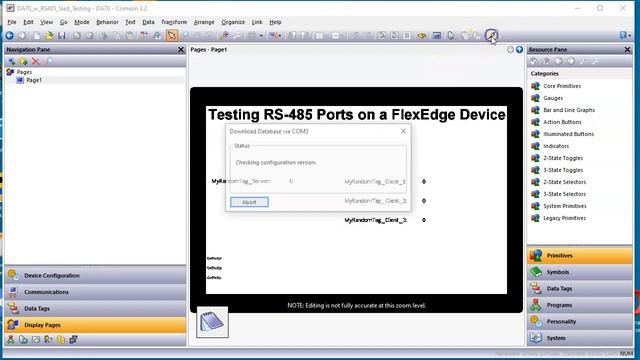The height and width of the screenshot is (360, 640).
Task: Open the Behavior menu
Action: [107, 22]
